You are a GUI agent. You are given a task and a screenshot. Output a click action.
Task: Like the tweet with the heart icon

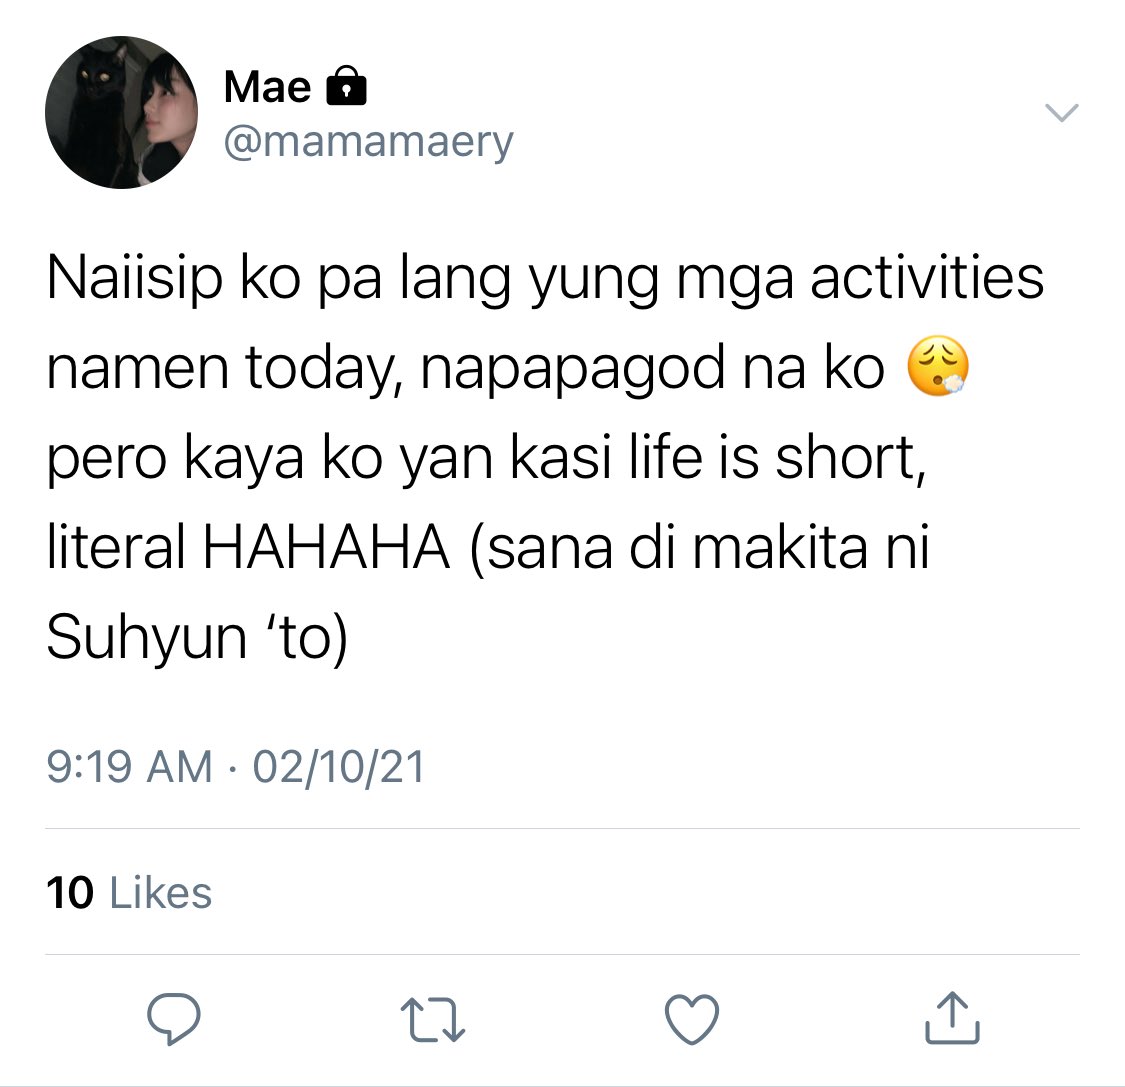pos(692,1020)
